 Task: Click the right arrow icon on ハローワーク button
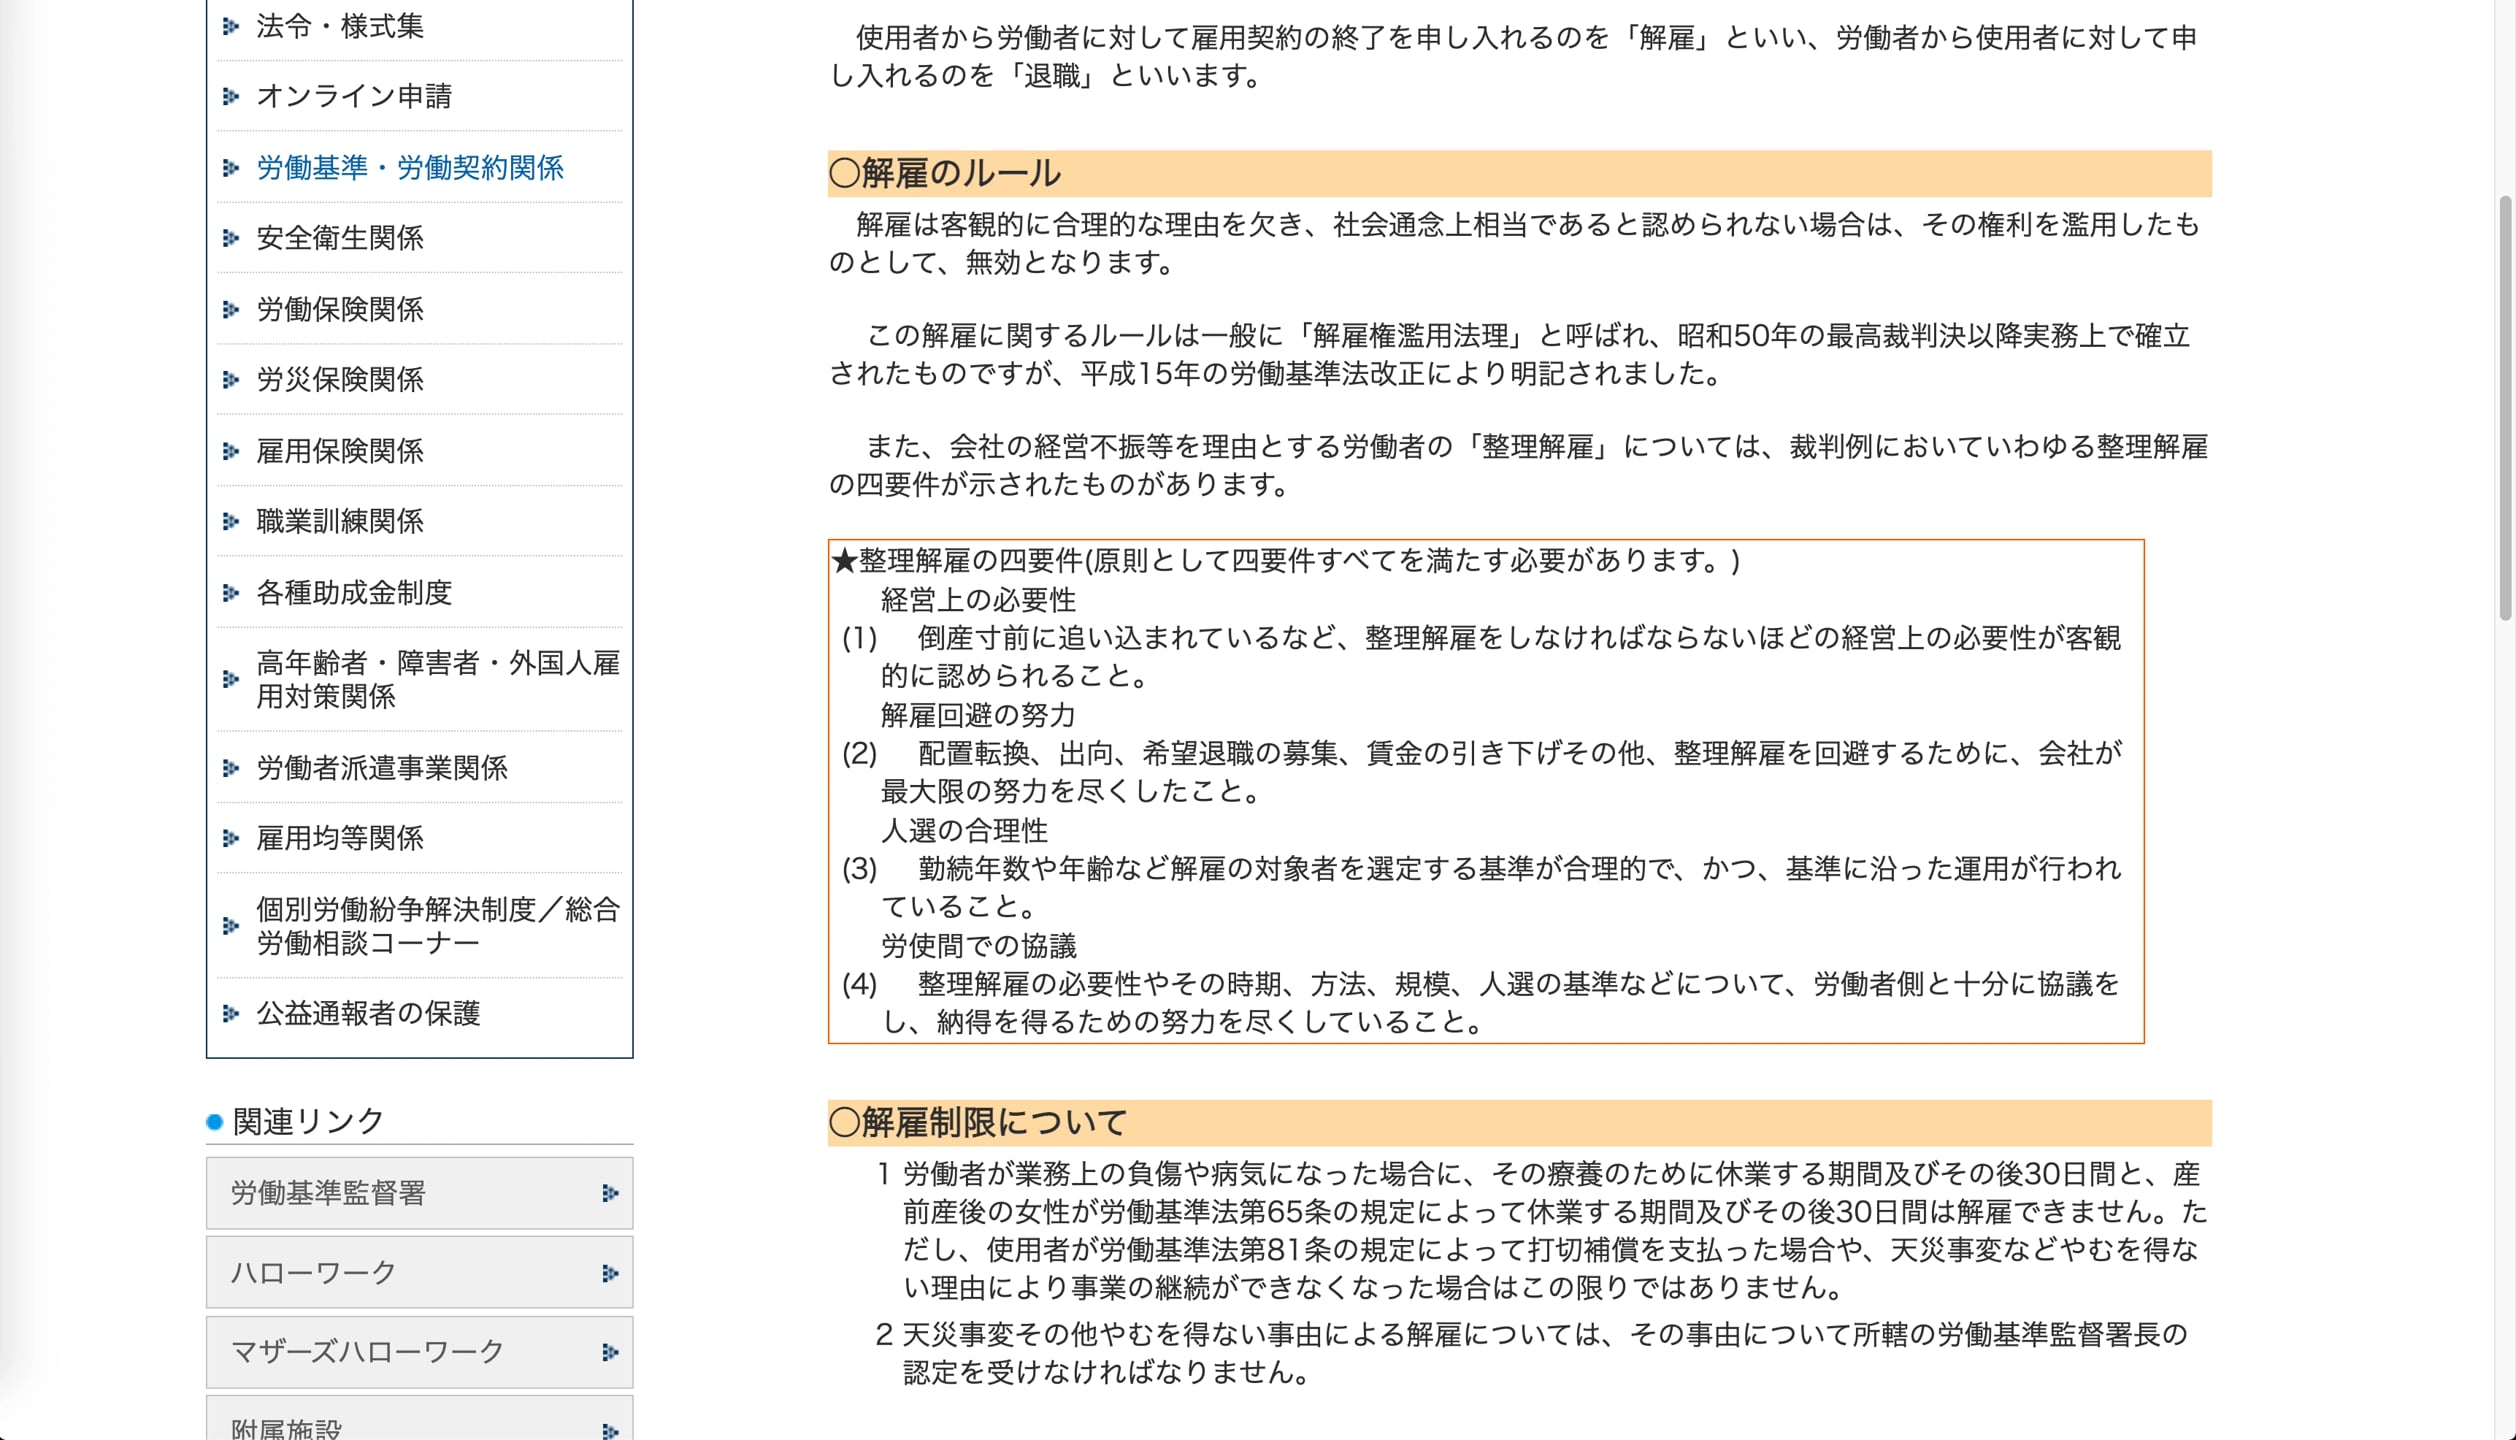[610, 1273]
